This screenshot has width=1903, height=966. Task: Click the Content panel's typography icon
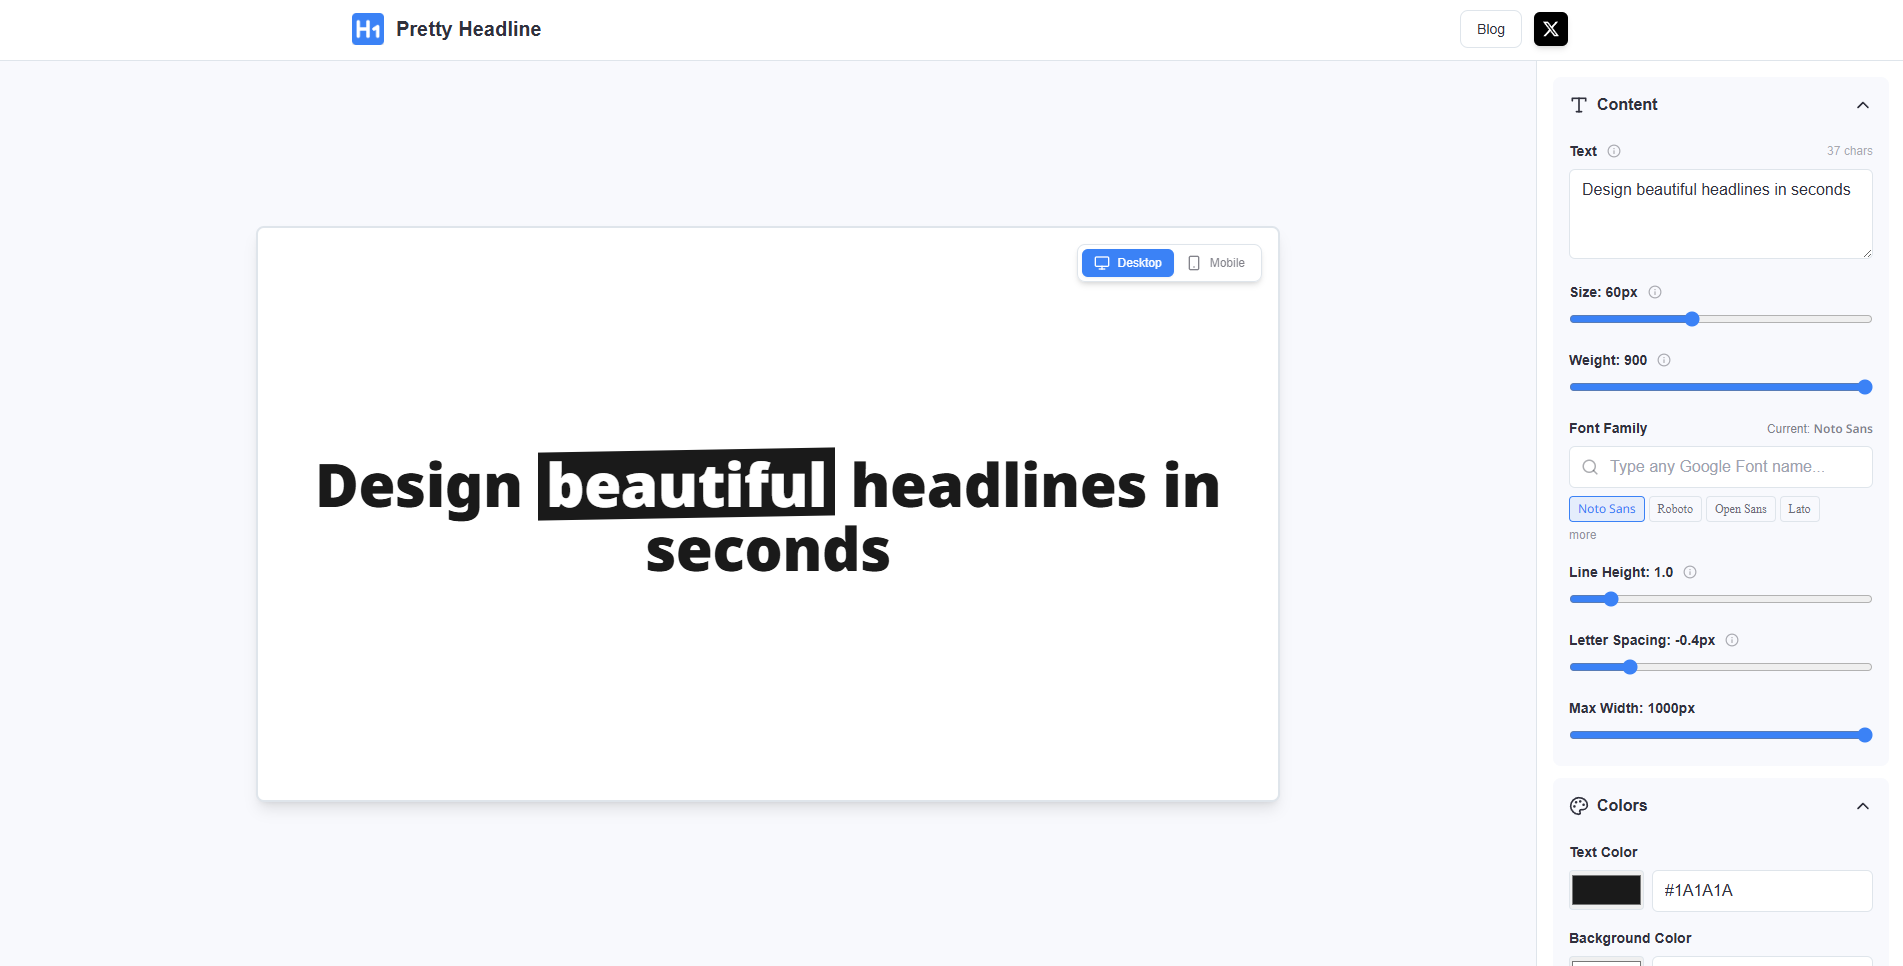pos(1579,104)
